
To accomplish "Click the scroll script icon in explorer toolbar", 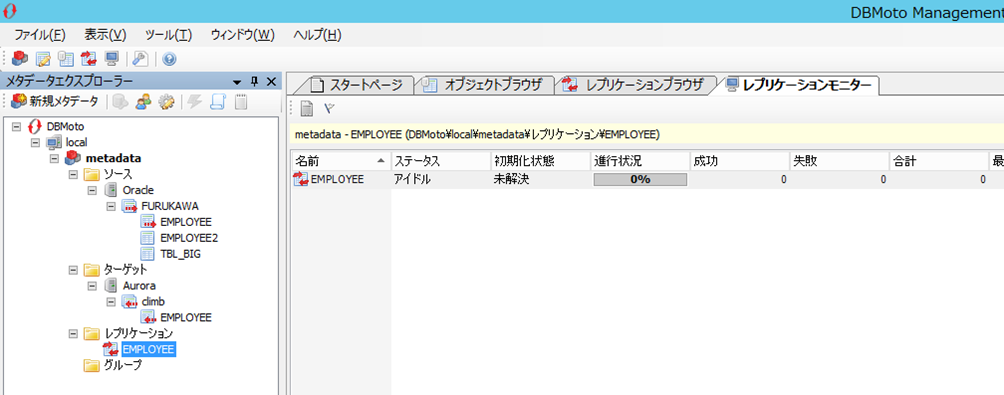I will [217, 101].
